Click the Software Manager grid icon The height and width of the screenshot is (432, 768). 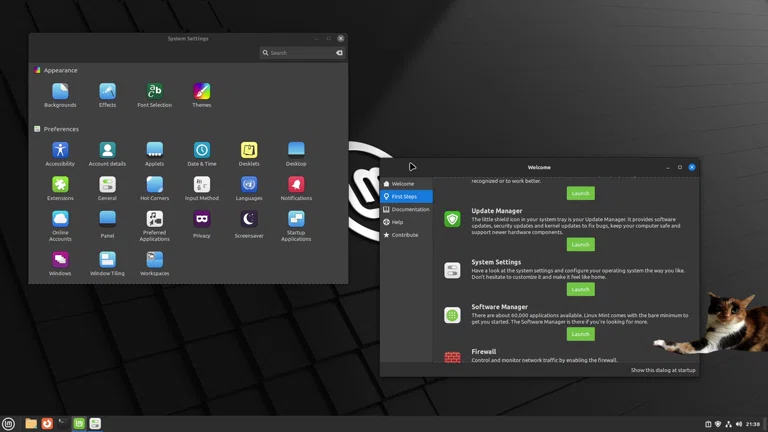452,315
